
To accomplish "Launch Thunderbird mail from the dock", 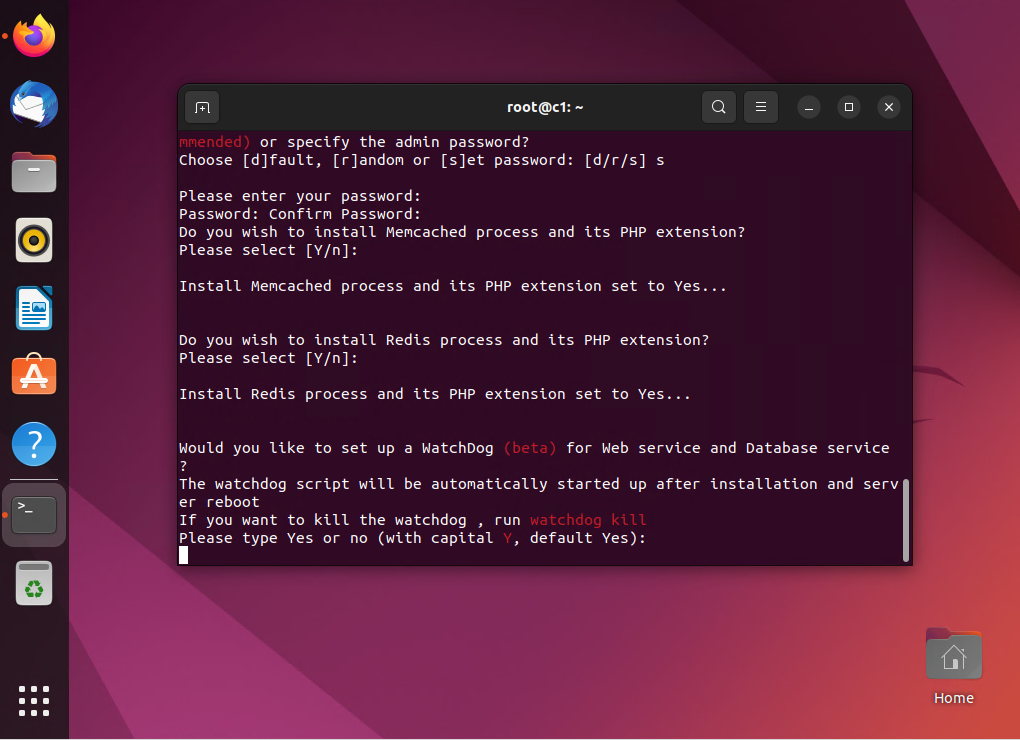I will tap(34, 105).
